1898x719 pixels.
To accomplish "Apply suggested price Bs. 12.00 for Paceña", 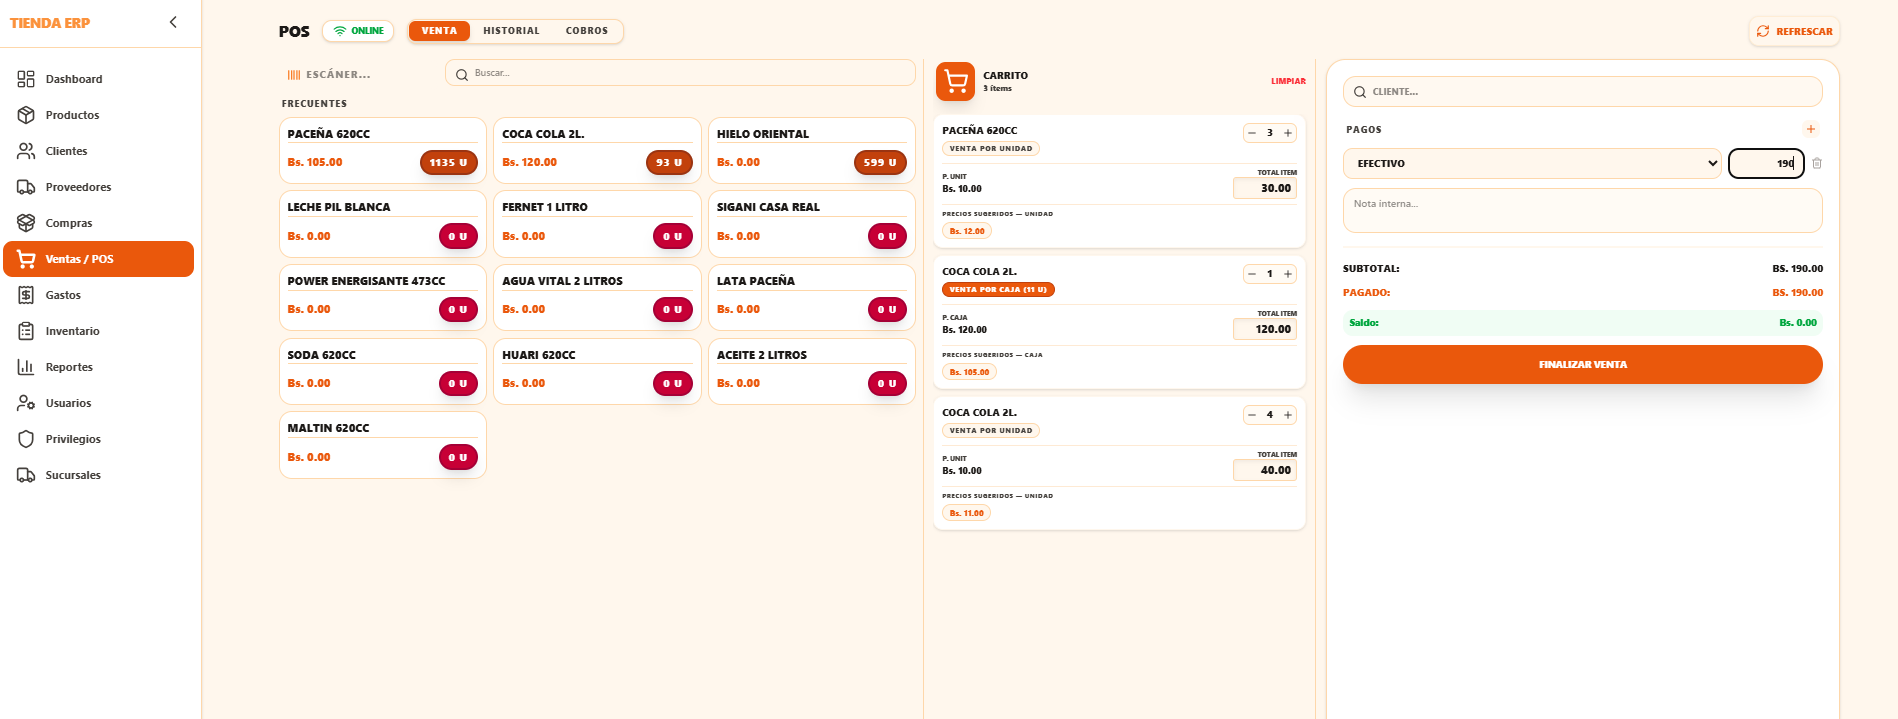I will [x=967, y=231].
